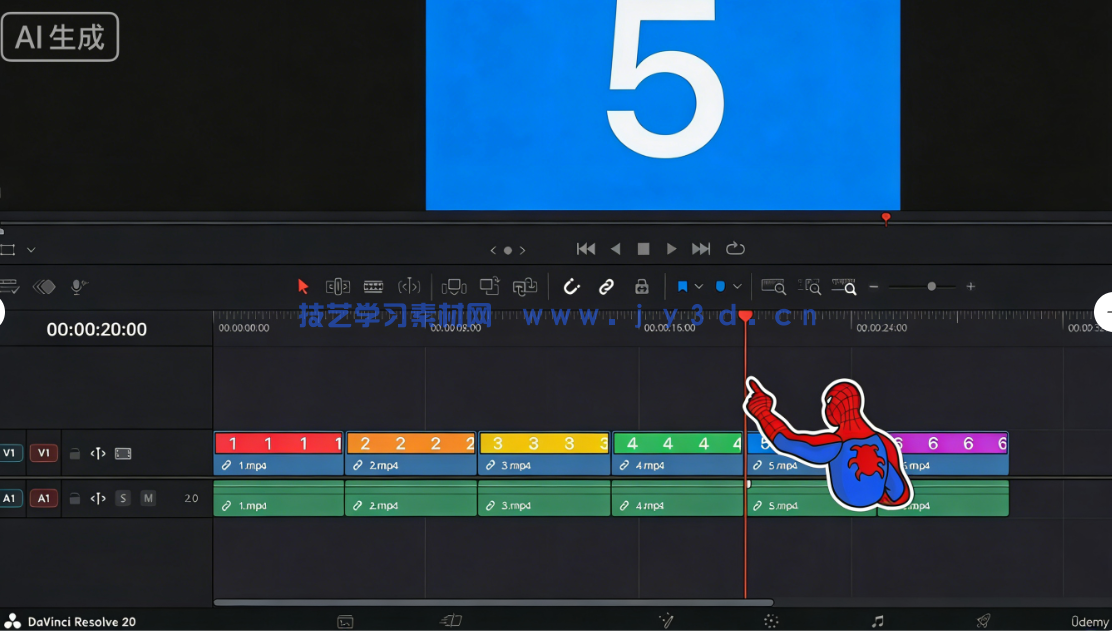1112x631 pixels.
Task: Click the timeline zoom slider handle
Action: (932, 287)
